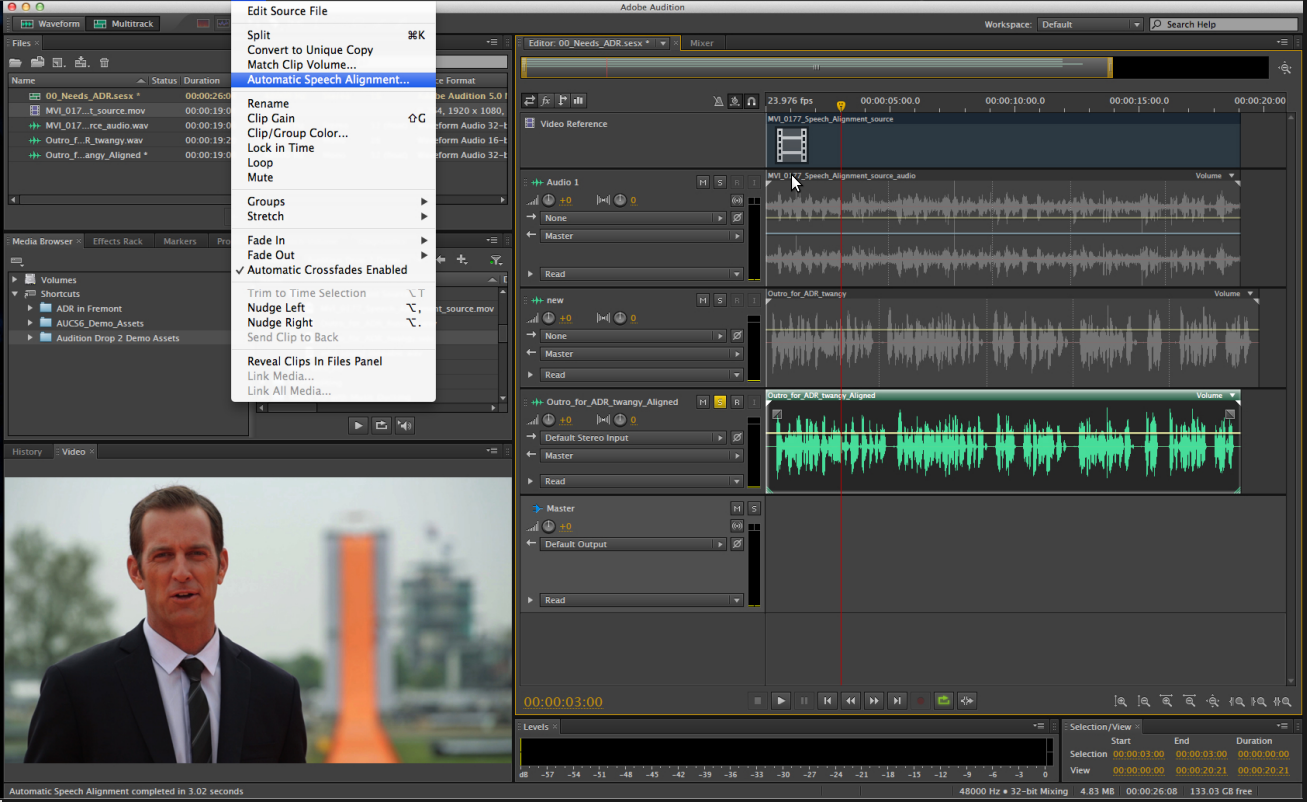Click Files panel preview play button
This screenshot has width=1307, height=802.
coord(358,425)
